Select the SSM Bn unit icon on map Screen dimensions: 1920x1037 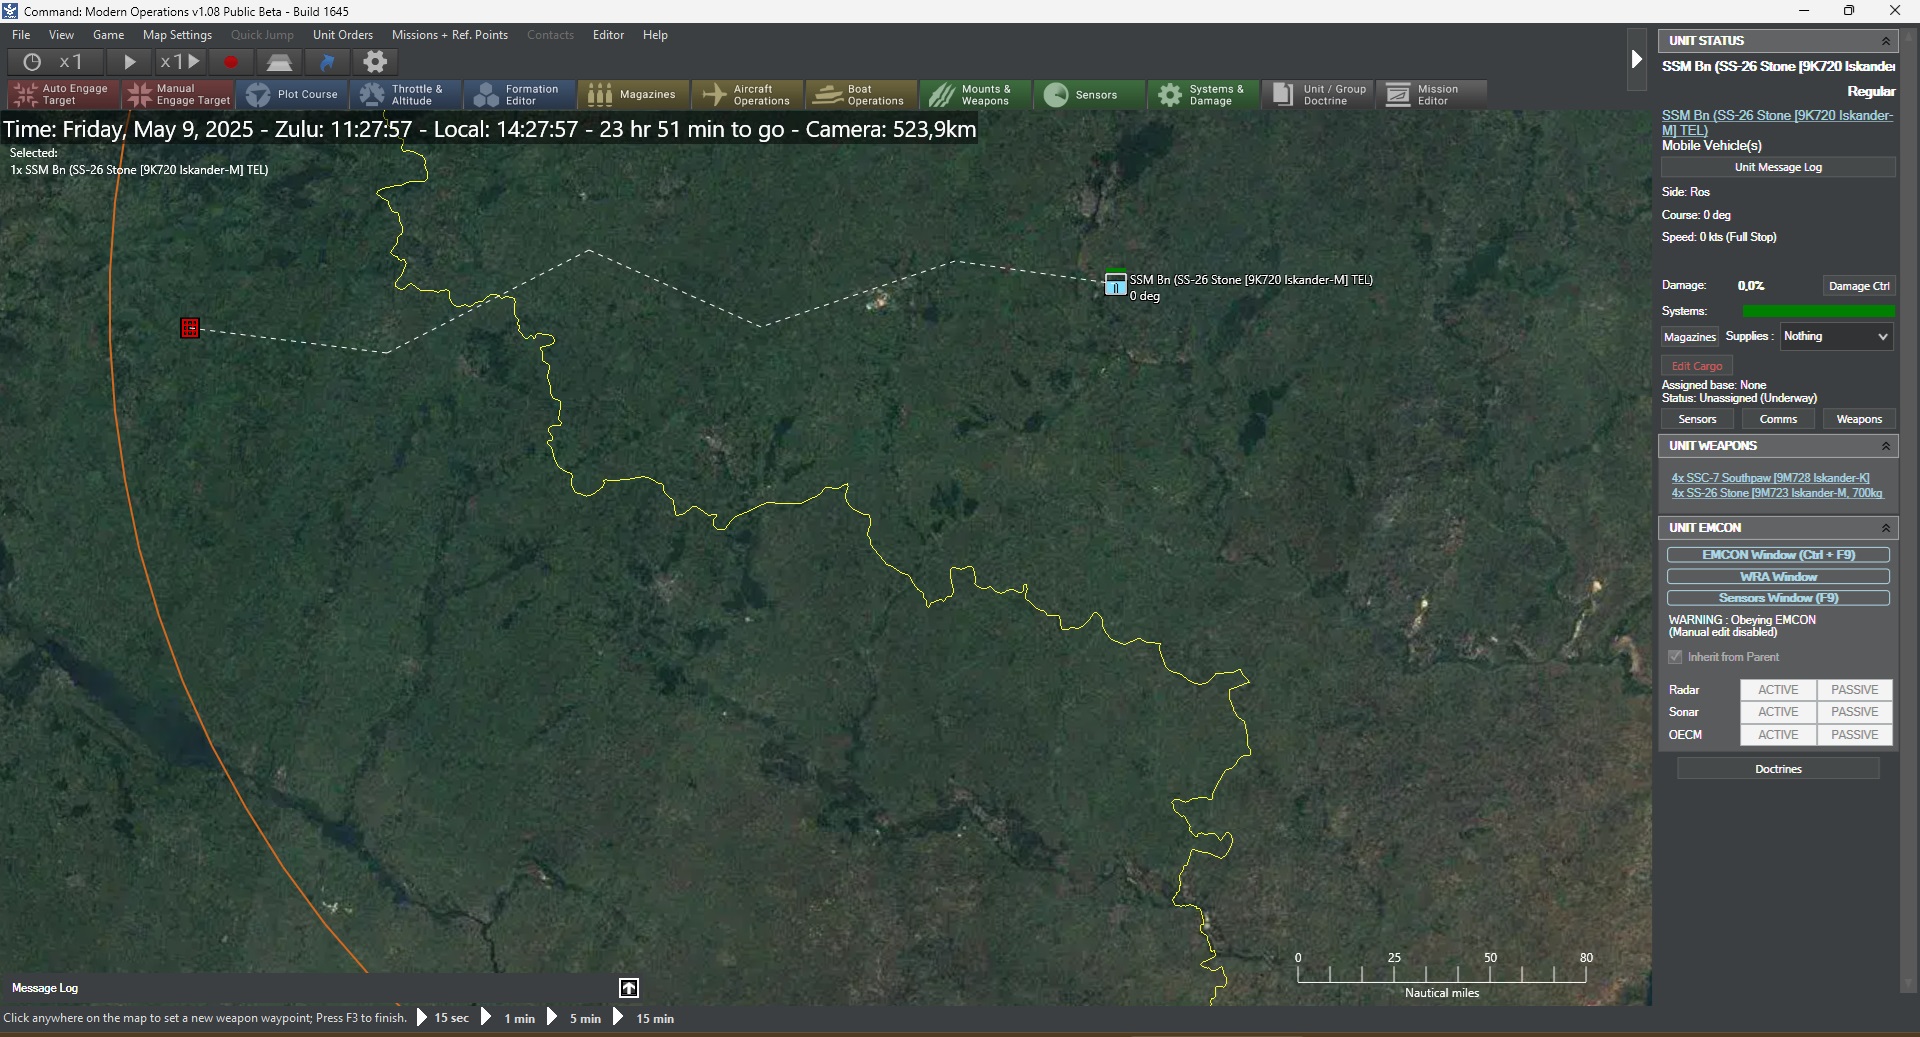point(1115,284)
